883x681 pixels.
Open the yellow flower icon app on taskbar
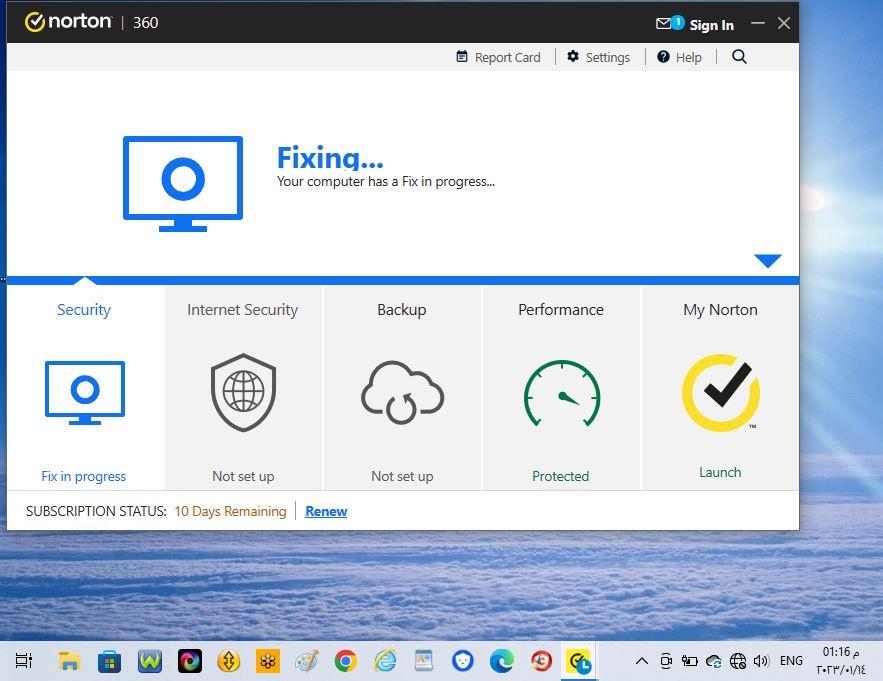click(x=267, y=661)
